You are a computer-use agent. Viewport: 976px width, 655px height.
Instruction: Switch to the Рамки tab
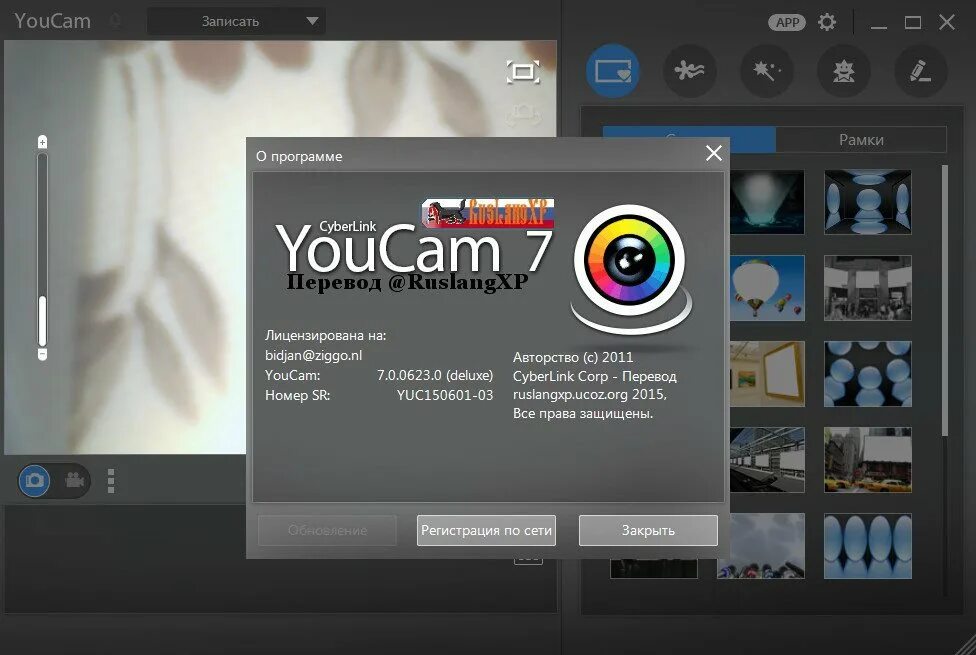tap(861, 139)
